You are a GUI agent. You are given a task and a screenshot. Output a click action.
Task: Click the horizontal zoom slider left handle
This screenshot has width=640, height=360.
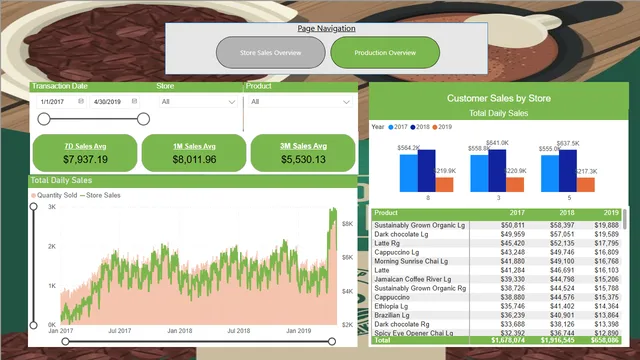tap(65, 341)
